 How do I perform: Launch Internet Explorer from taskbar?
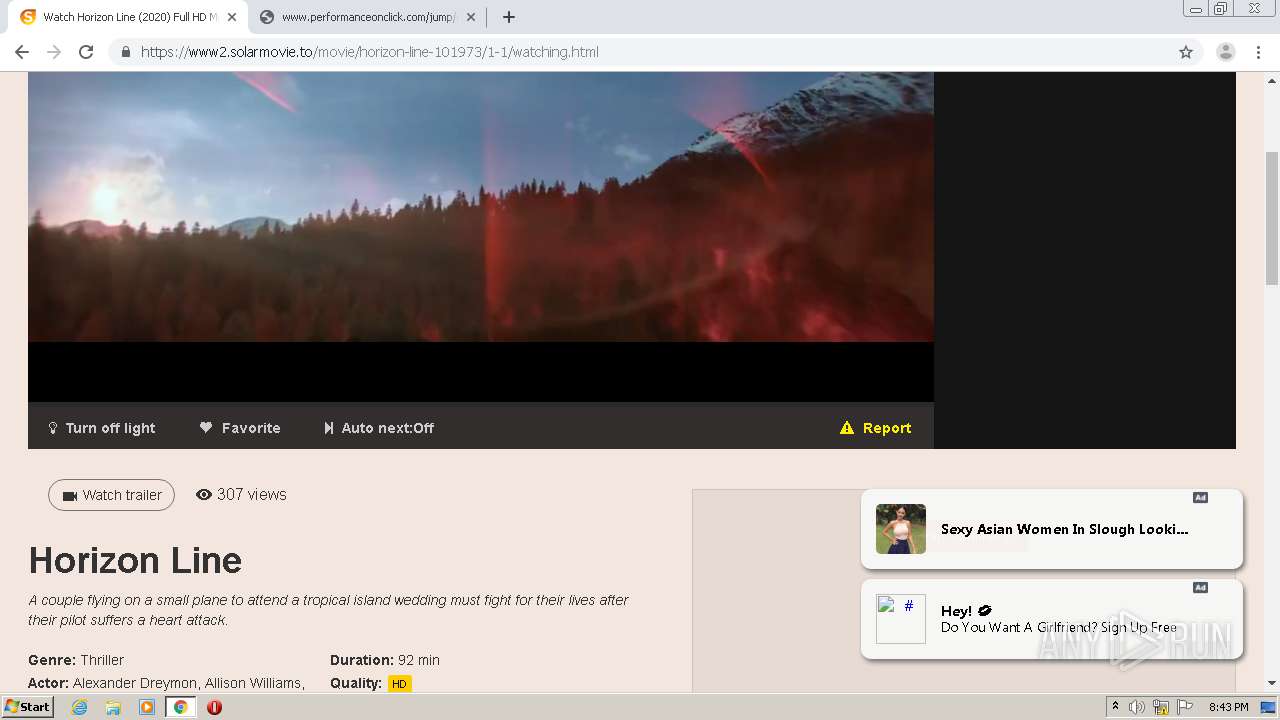(80, 707)
